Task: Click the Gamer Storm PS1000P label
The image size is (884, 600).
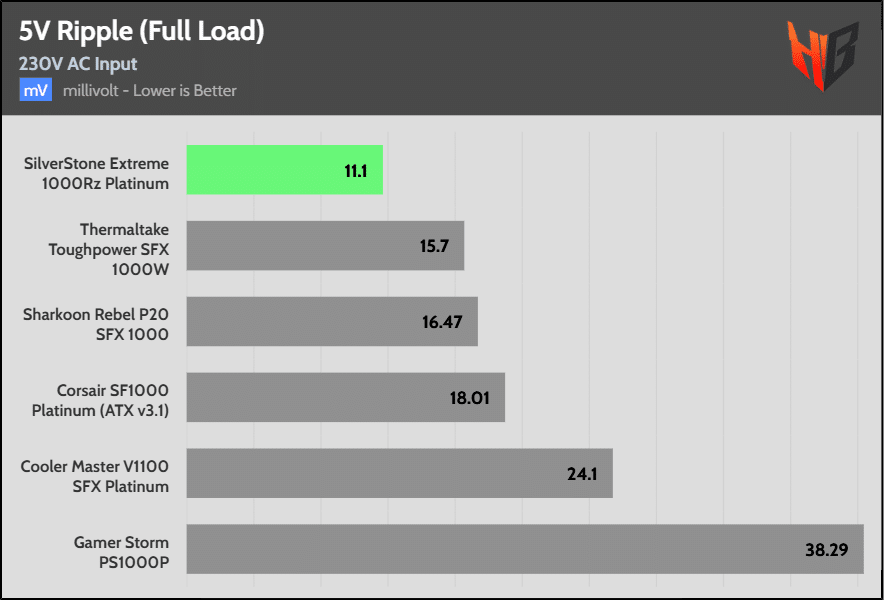Action: pos(121,553)
